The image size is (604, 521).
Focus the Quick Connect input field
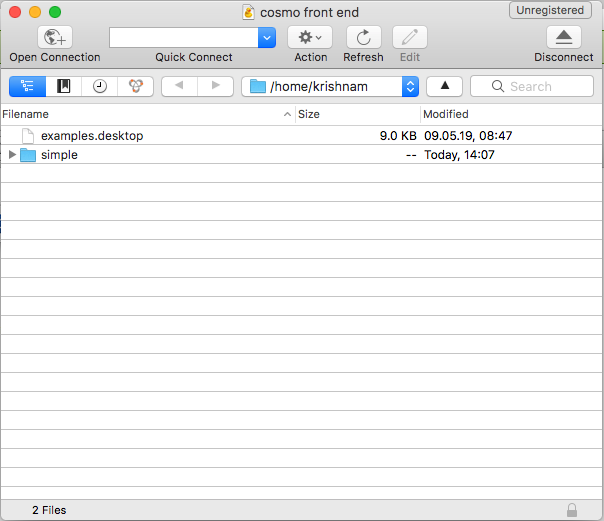184,38
